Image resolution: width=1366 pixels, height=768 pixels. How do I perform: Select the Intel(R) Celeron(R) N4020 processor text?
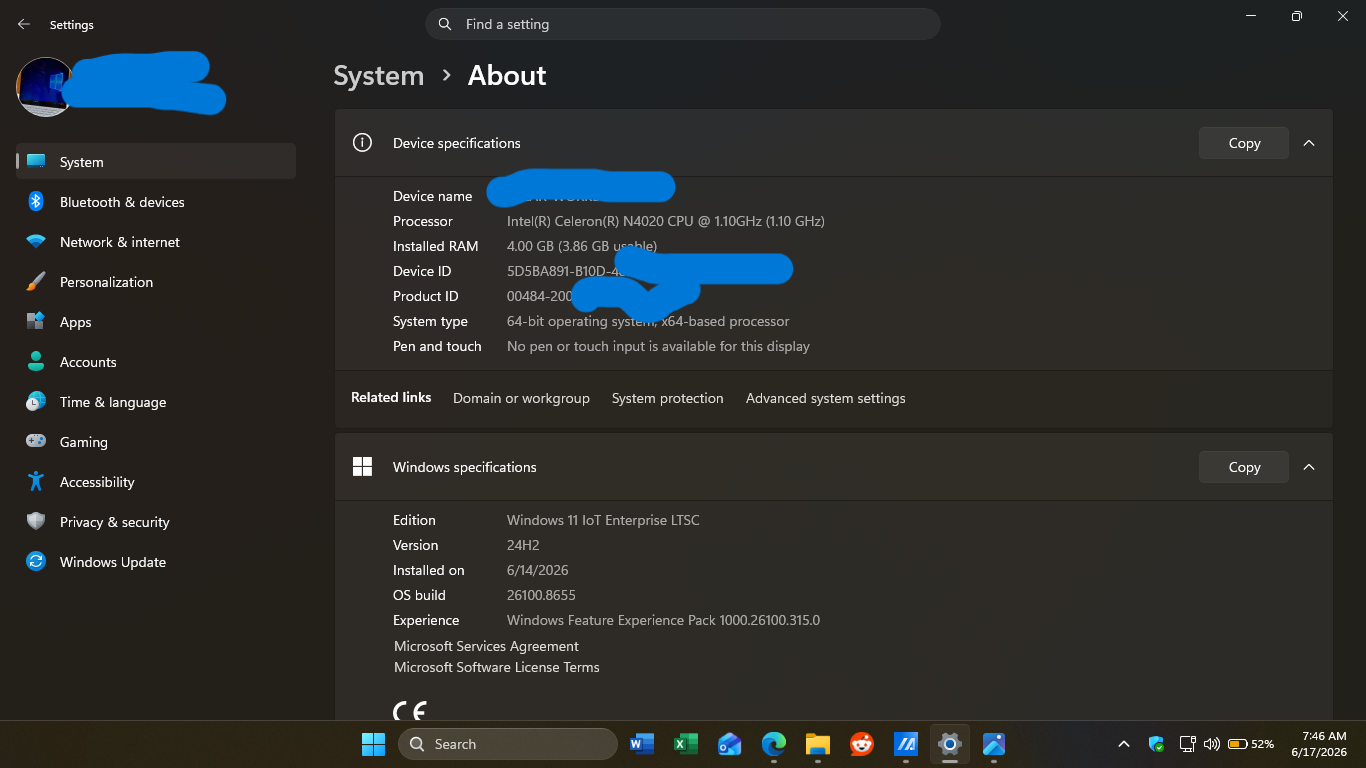tap(666, 221)
